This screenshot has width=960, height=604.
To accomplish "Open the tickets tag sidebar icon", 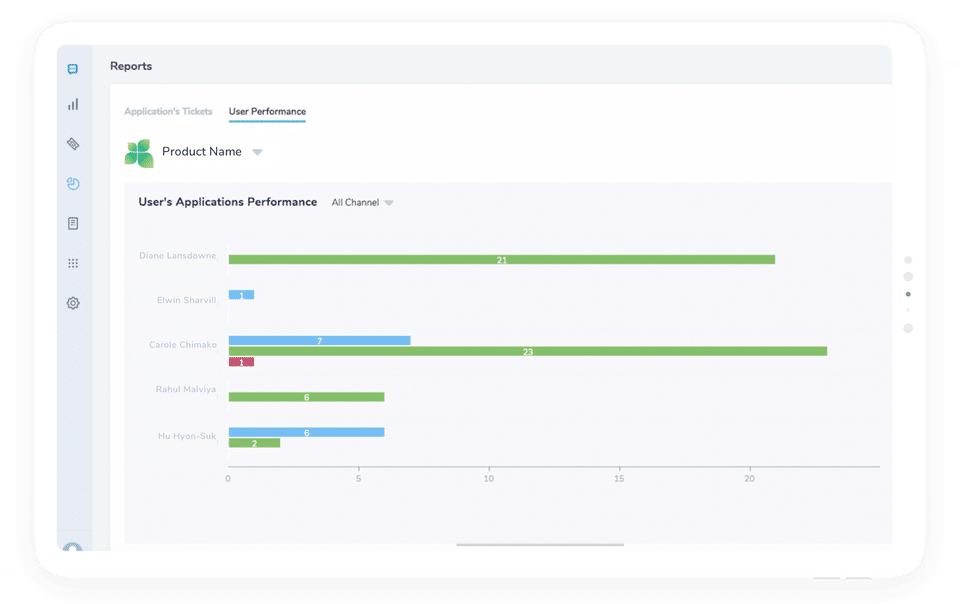I will pyautogui.click(x=73, y=144).
